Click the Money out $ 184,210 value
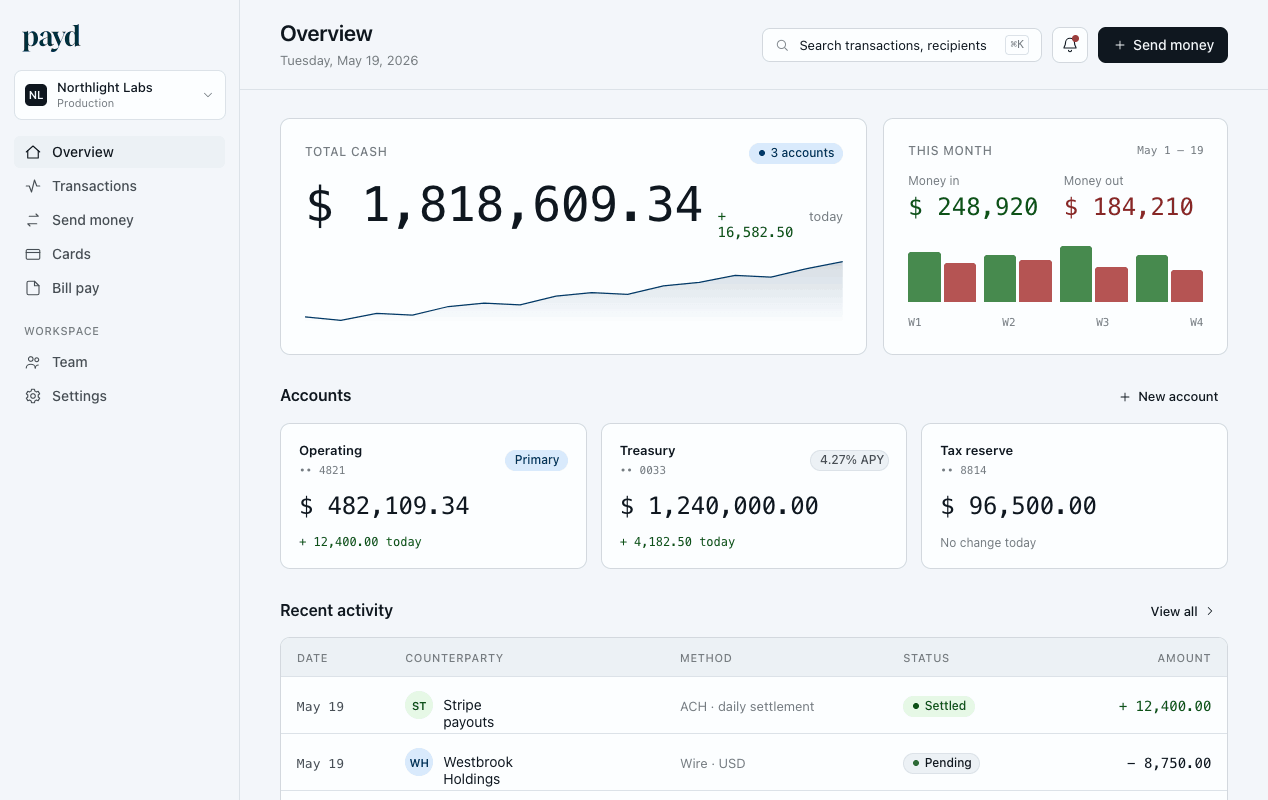The height and width of the screenshot is (800, 1268). click(x=1129, y=207)
